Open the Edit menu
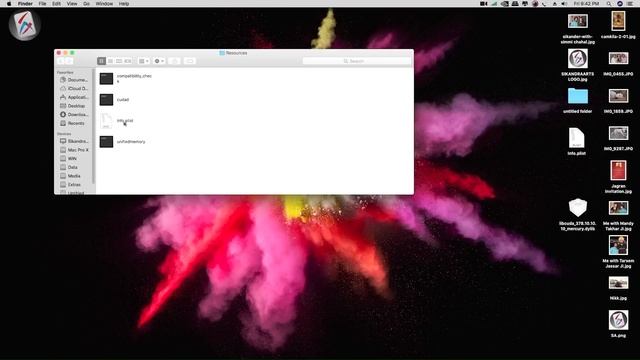Image resolution: width=640 pixels, height=360 pixels. (56, 4)
